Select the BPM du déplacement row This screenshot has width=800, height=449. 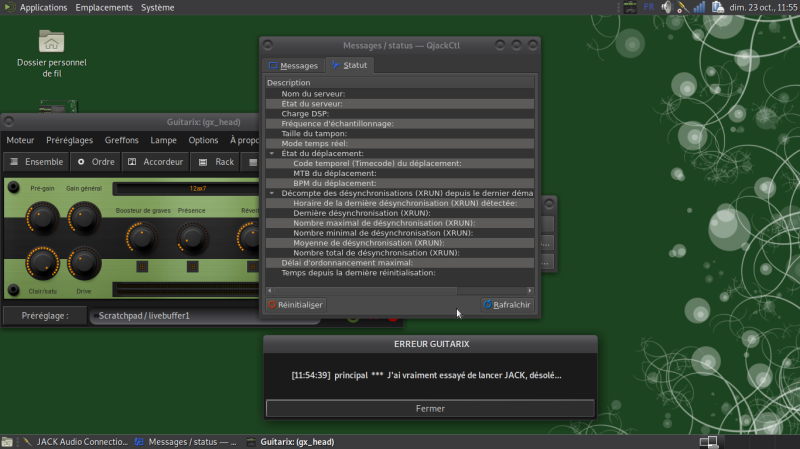[x=399, y=183]
